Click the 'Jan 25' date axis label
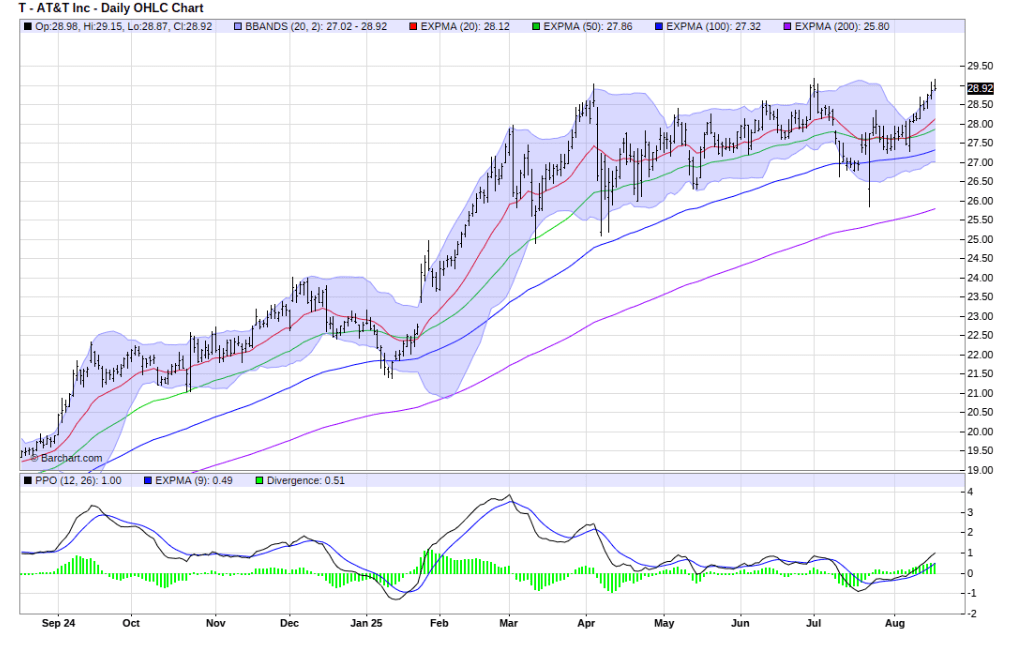Image resolution: width=1017 pixels, height=659 pixels. tap(366, 623)
